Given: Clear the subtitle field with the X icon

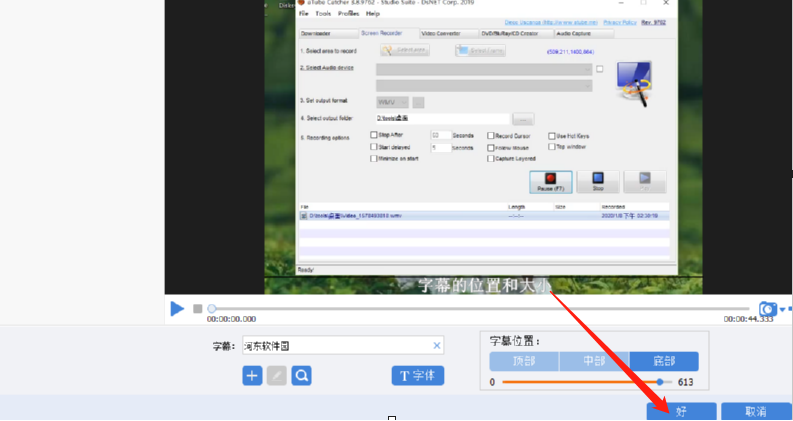Looking at the screenshot, I should (x=437, y=346).
